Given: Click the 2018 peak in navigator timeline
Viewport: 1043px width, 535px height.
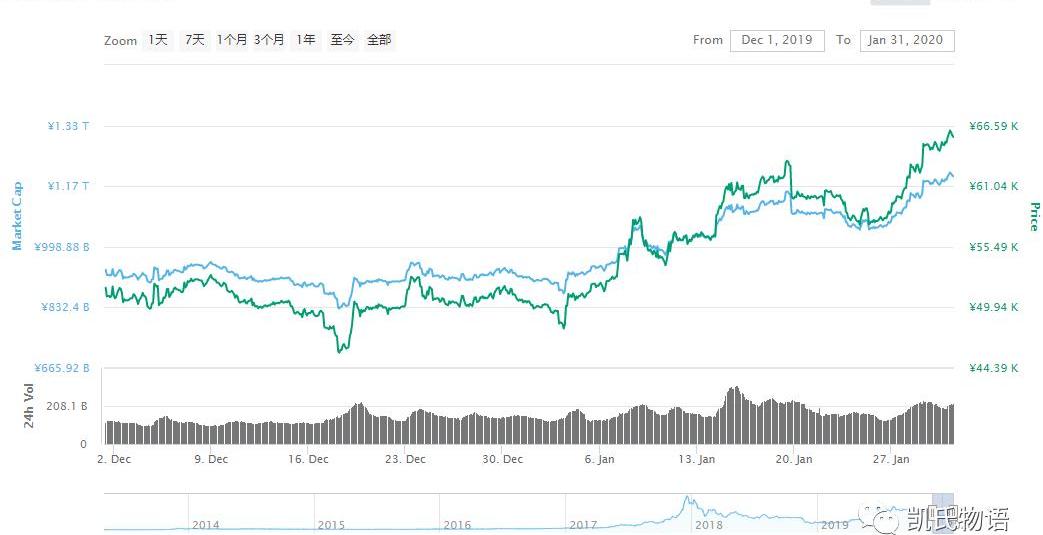Looking at the screenshot, I should [687, 500].
